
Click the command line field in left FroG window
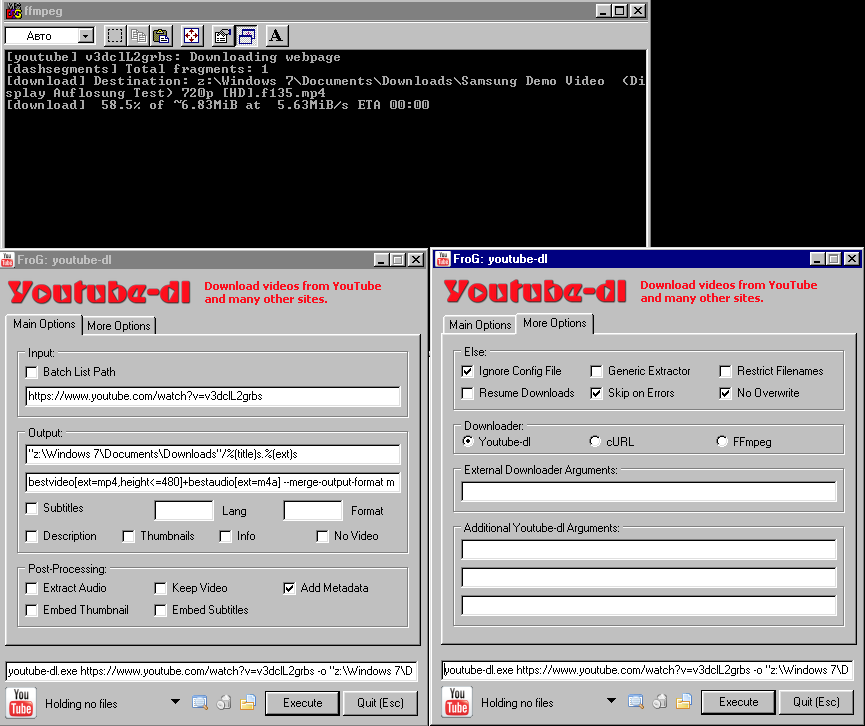[212, 671]
